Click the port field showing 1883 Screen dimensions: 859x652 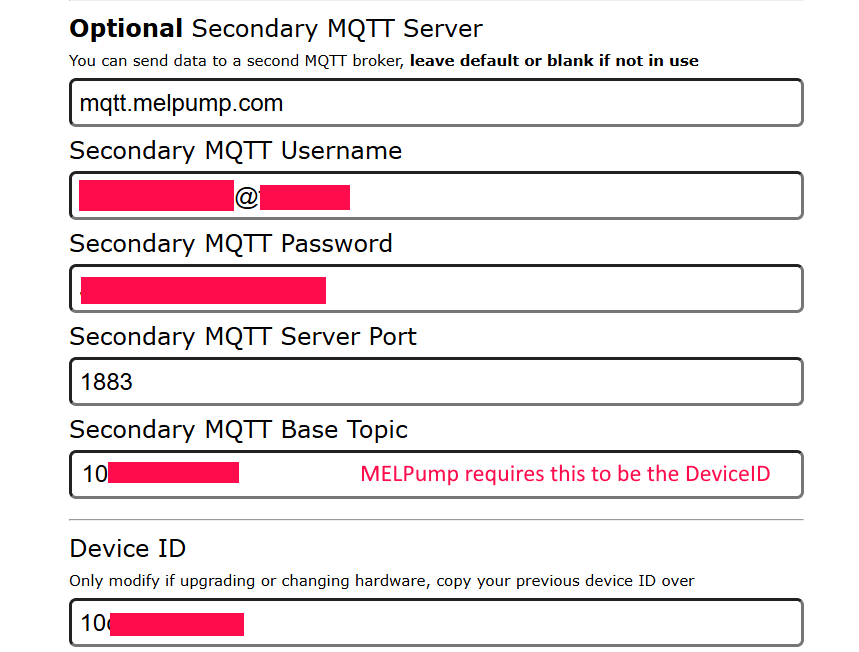pyautogui.click(x=435, y=382)
